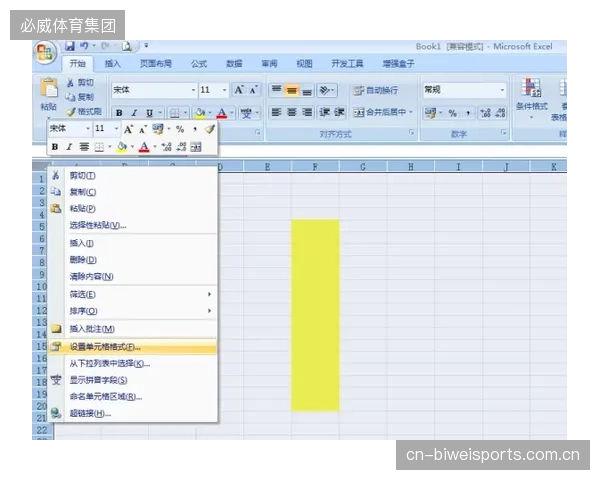Toggle top align in ribbon alignment group
This screenshot has height=480, width=600.
[x=276, y=90]
